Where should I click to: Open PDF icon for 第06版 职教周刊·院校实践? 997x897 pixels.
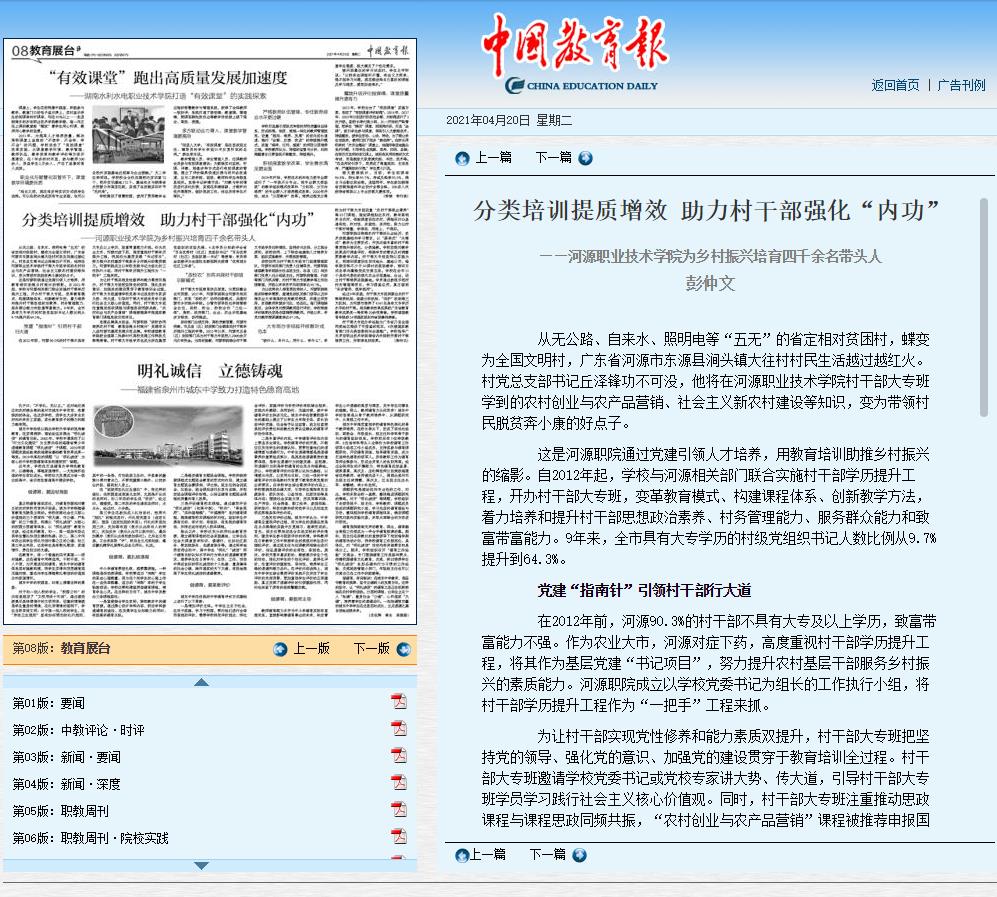[398, 836]
